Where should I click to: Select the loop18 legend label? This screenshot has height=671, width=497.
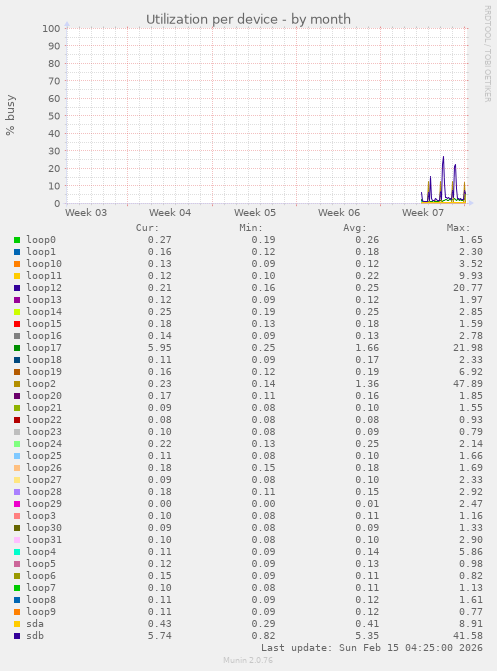pyautogui.click(x=44, y=360)
